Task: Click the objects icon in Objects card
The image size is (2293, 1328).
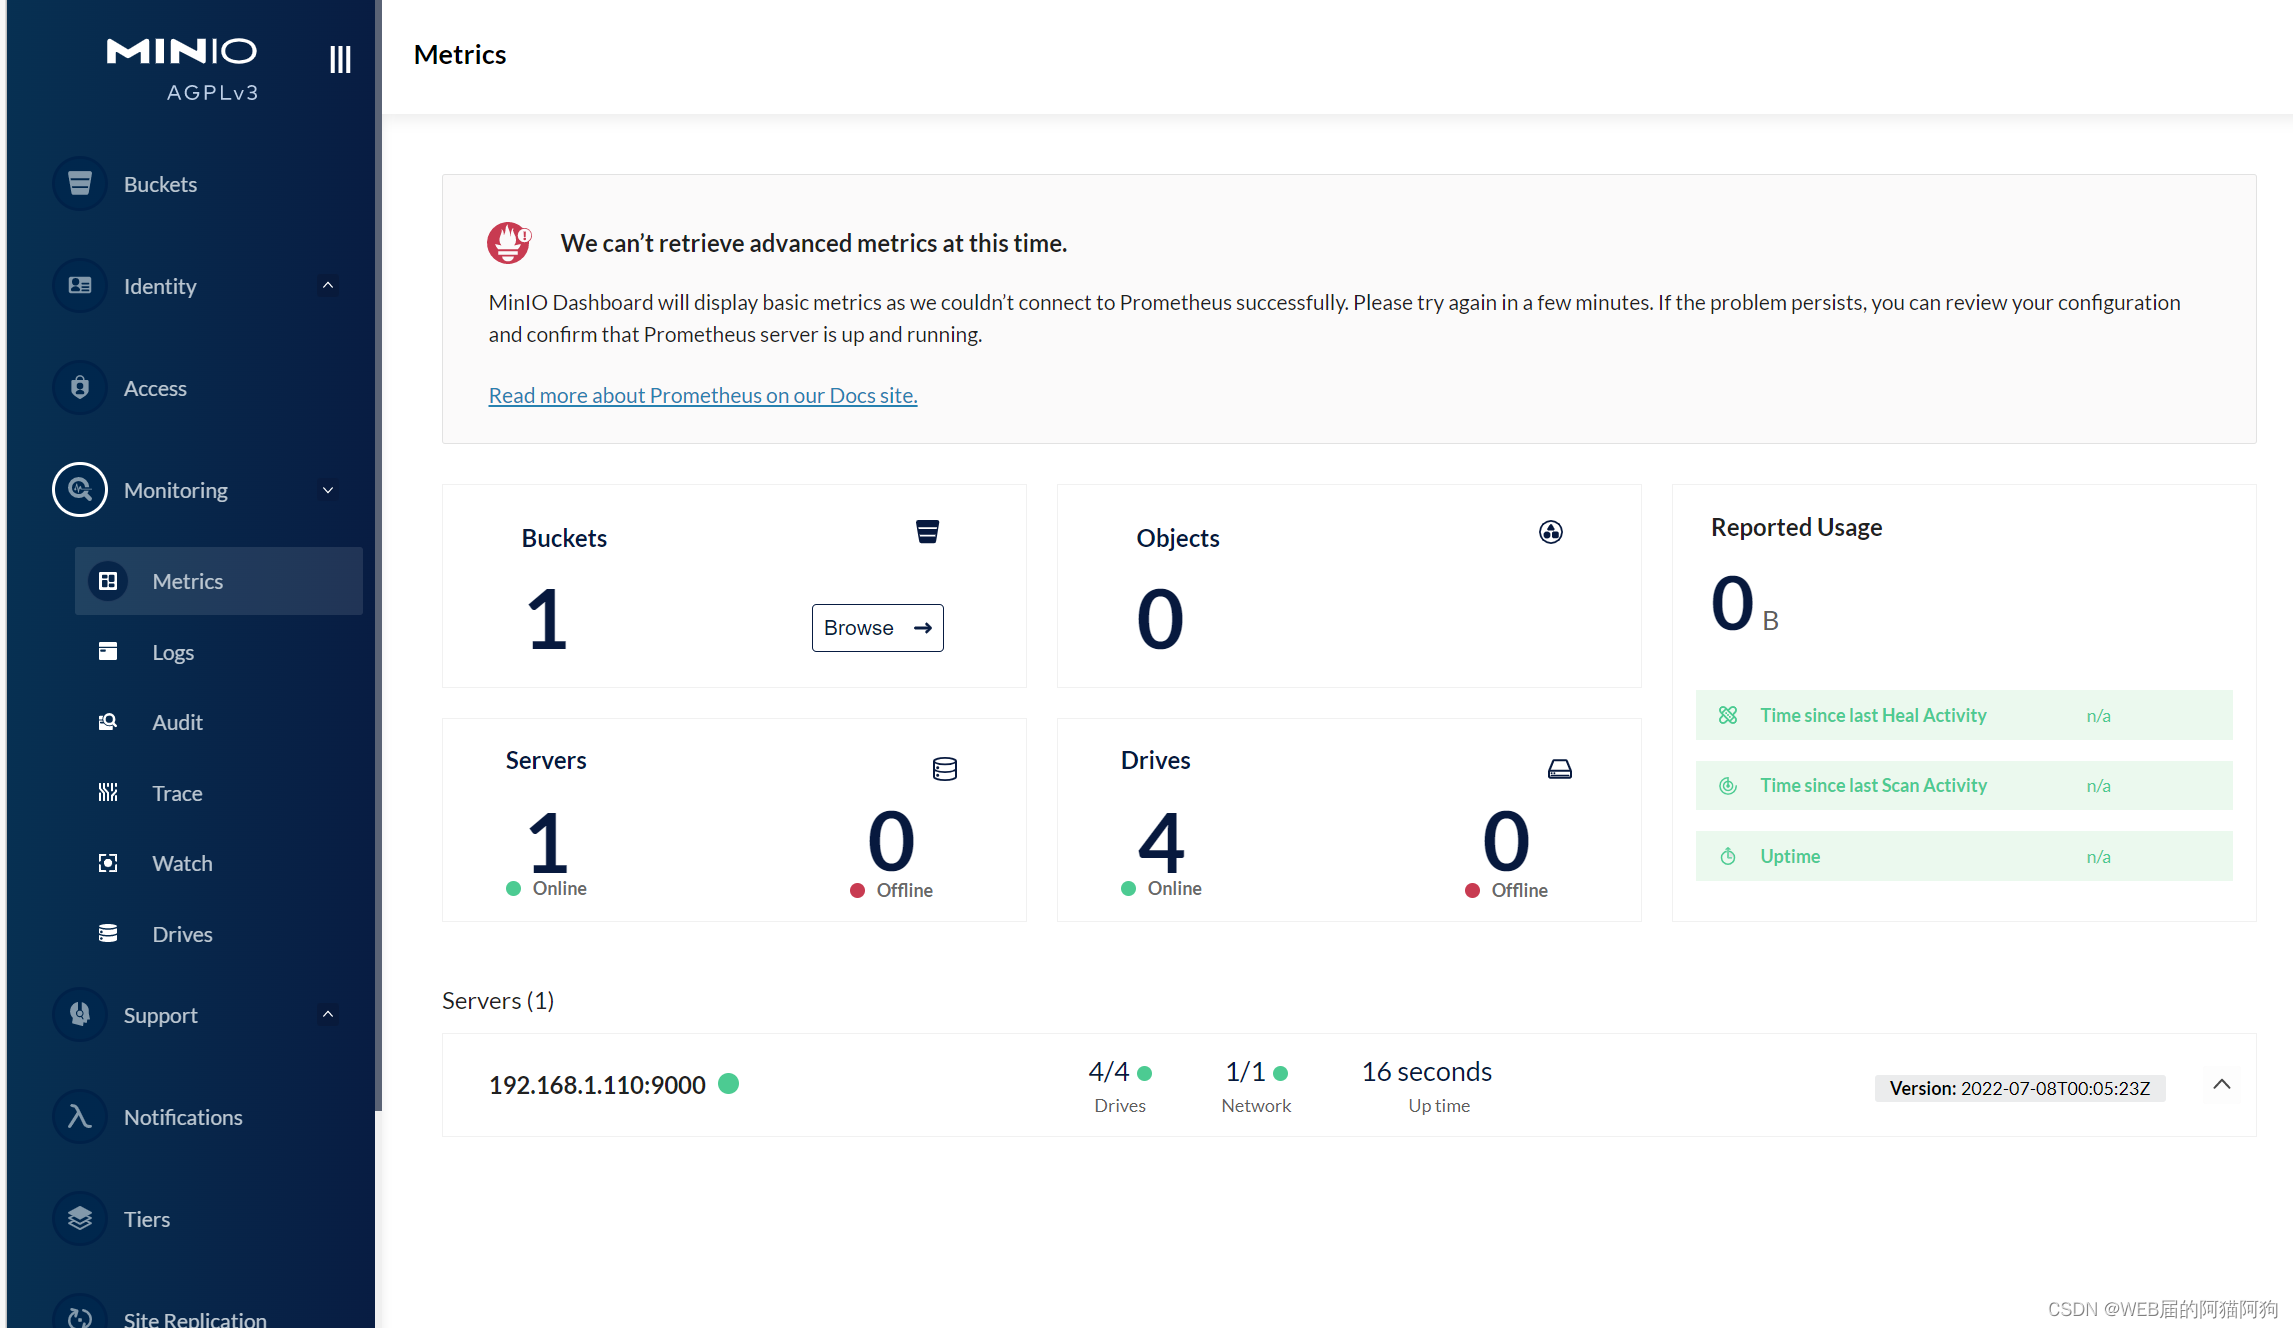Action: point(1551,532)
